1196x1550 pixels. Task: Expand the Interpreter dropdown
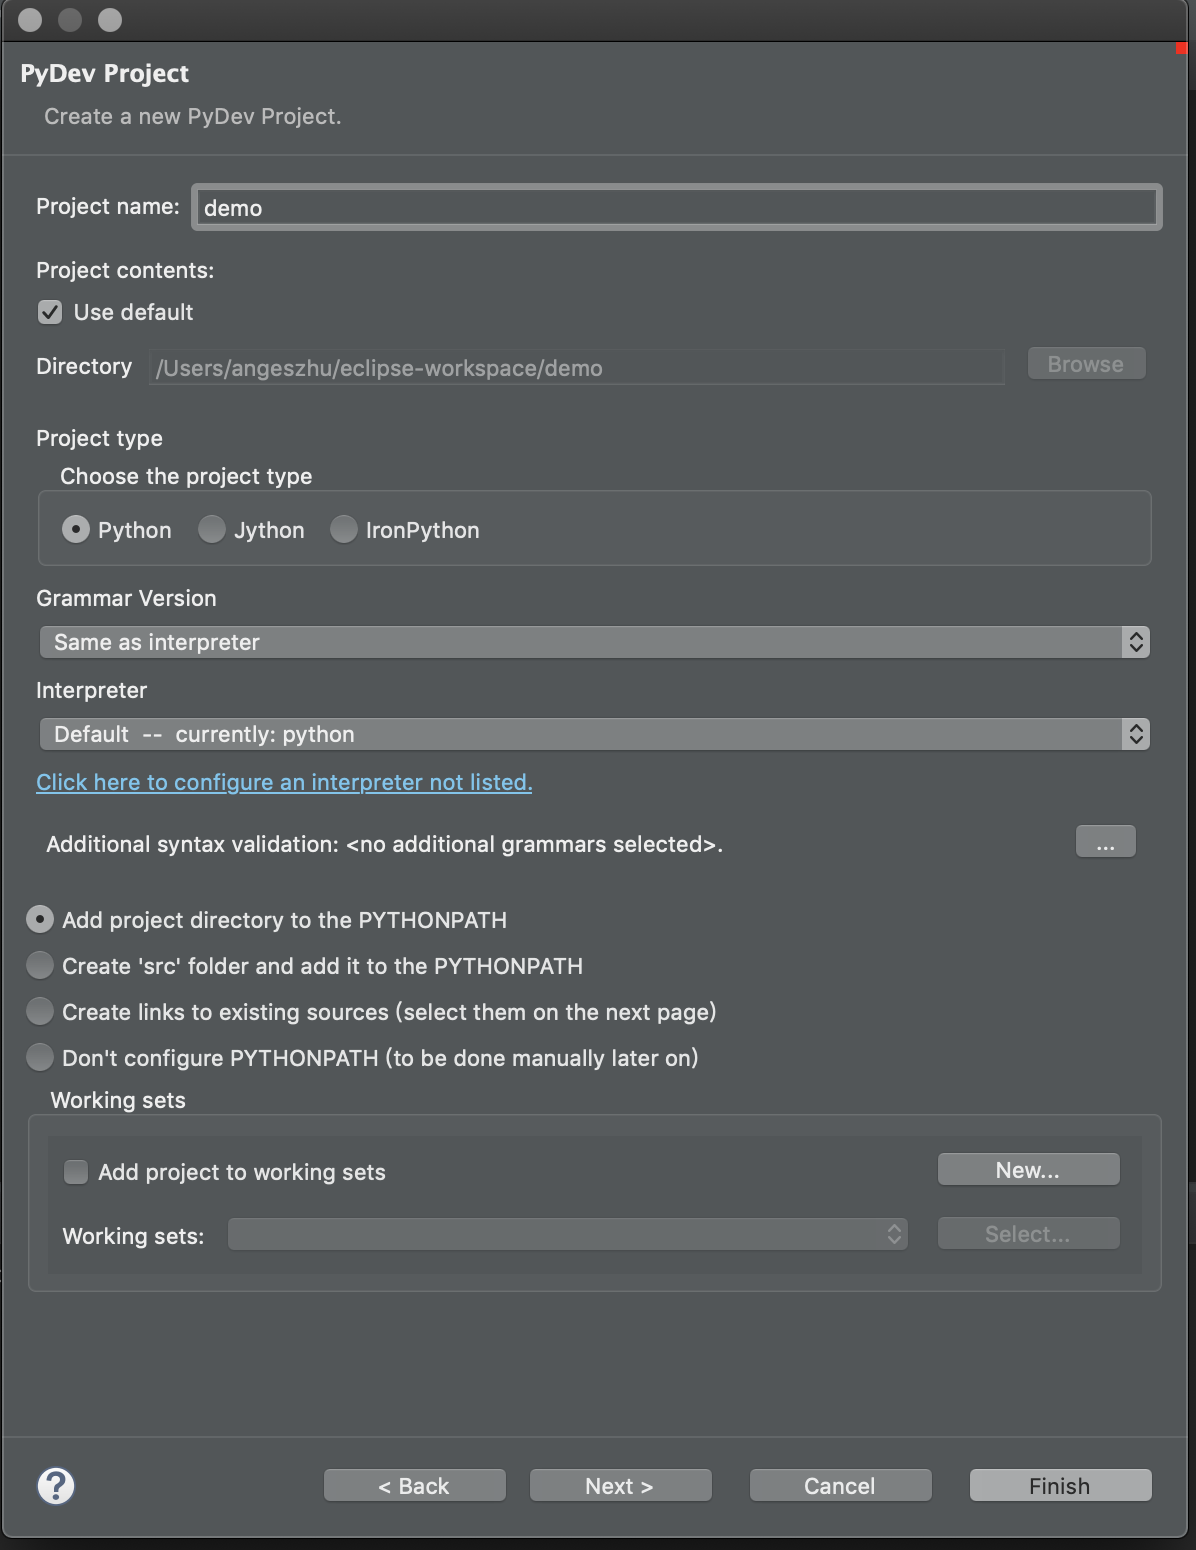(594, 734)
